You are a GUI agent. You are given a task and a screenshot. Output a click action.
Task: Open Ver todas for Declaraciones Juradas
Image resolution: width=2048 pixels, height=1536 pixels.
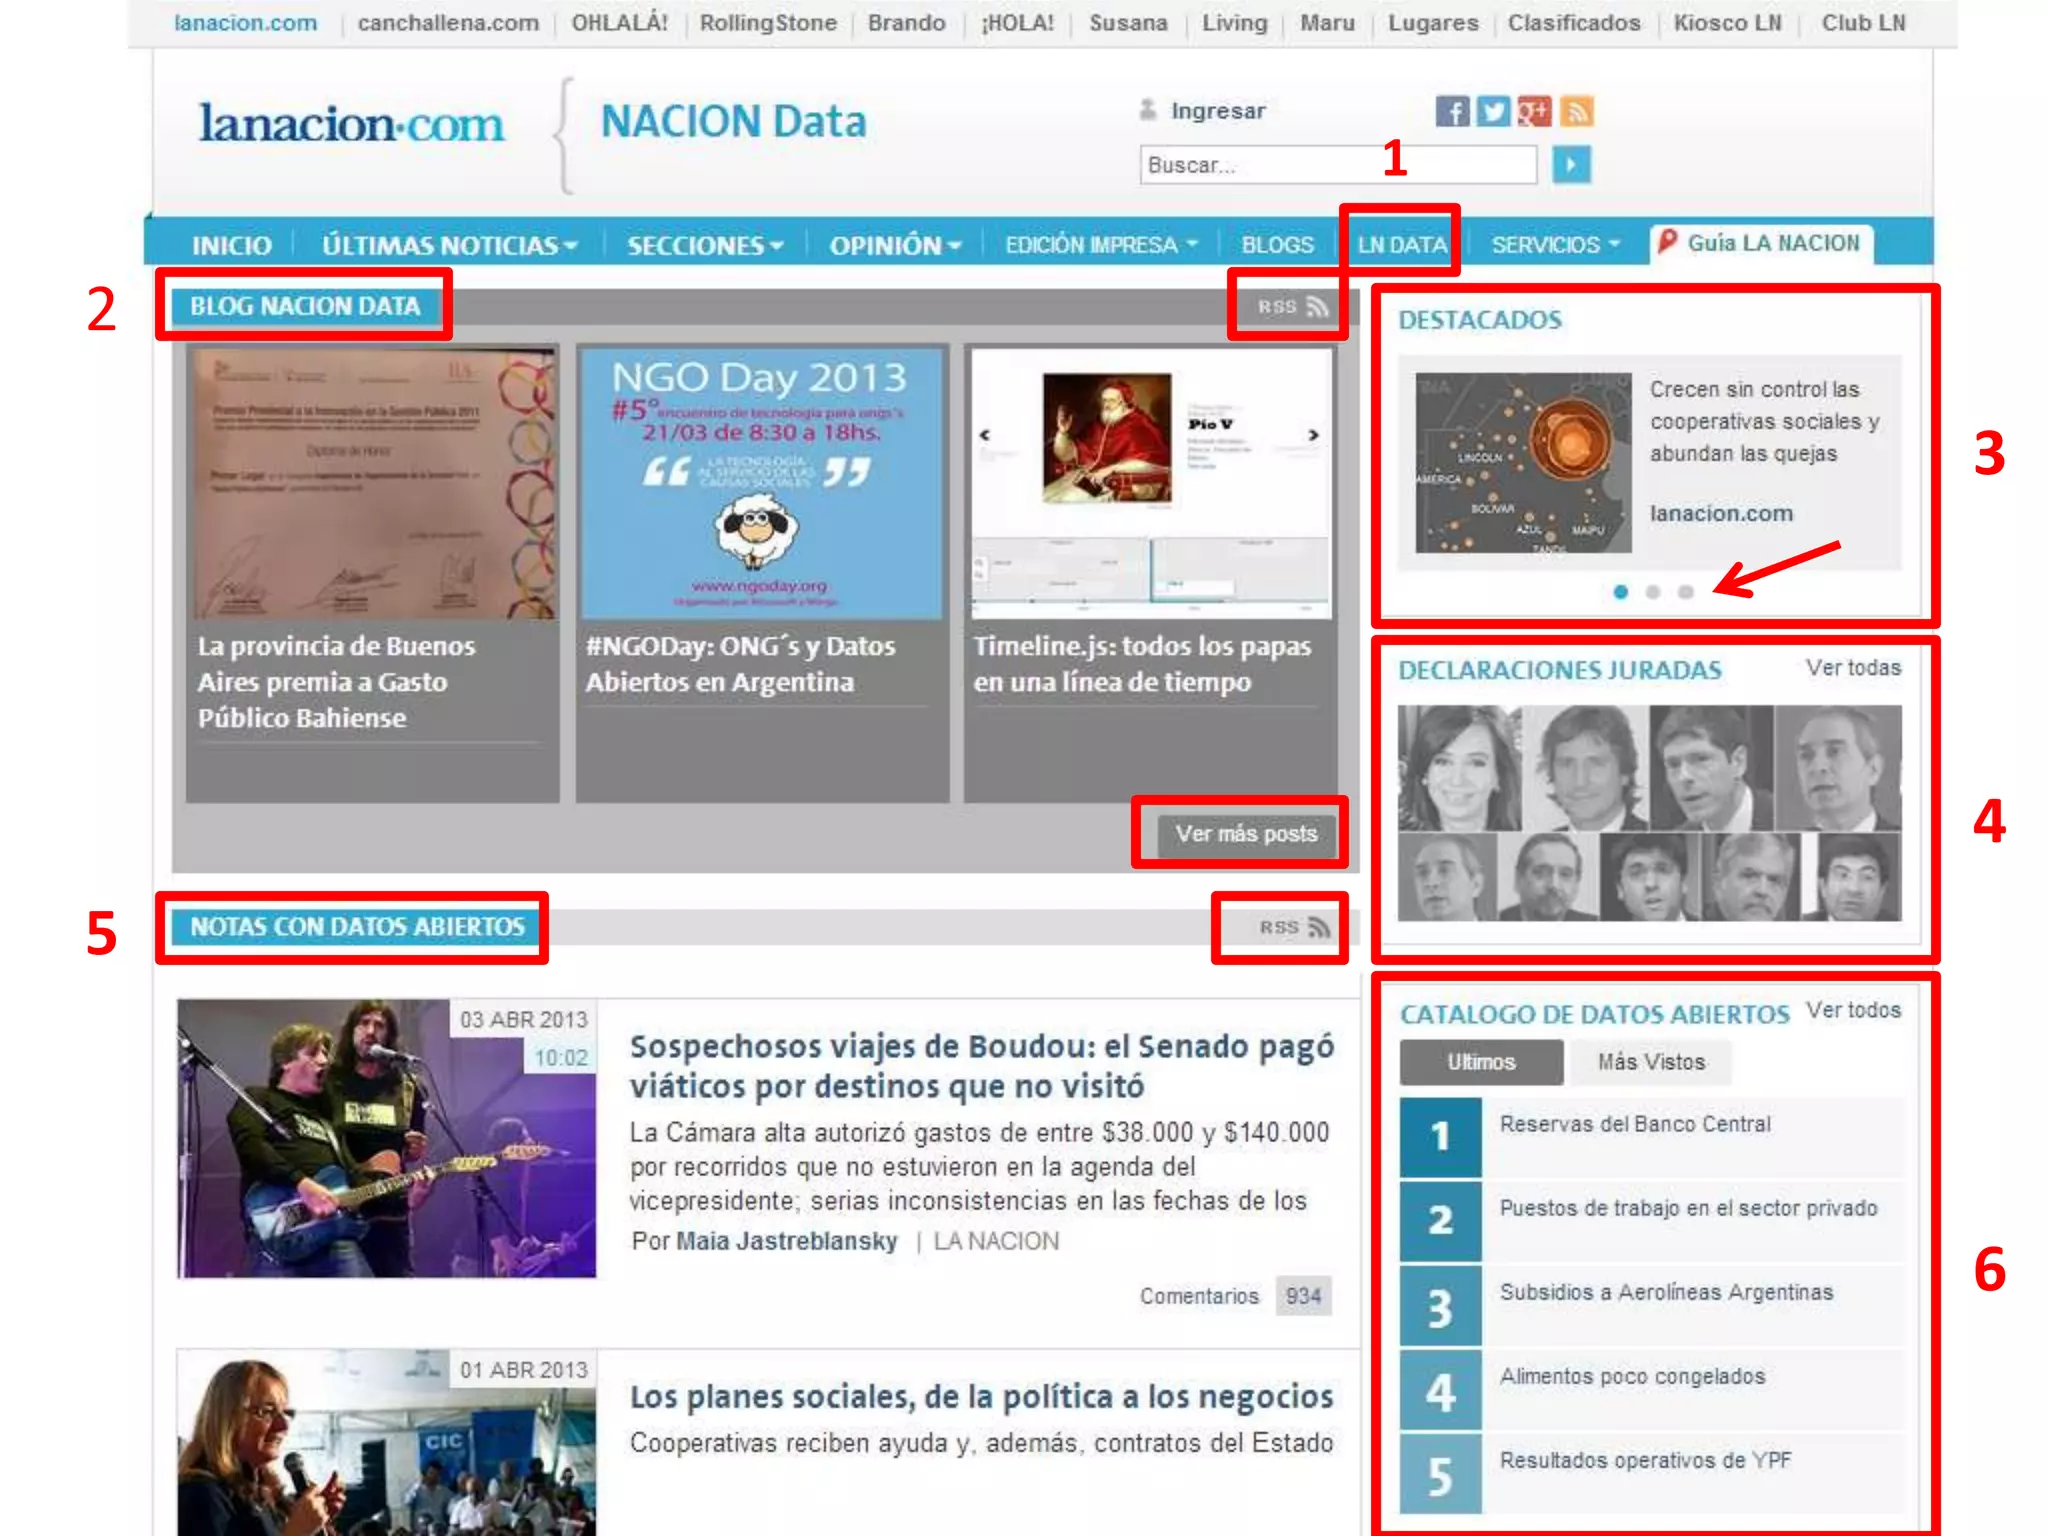pyautogui.click(x=1853, y=668)
